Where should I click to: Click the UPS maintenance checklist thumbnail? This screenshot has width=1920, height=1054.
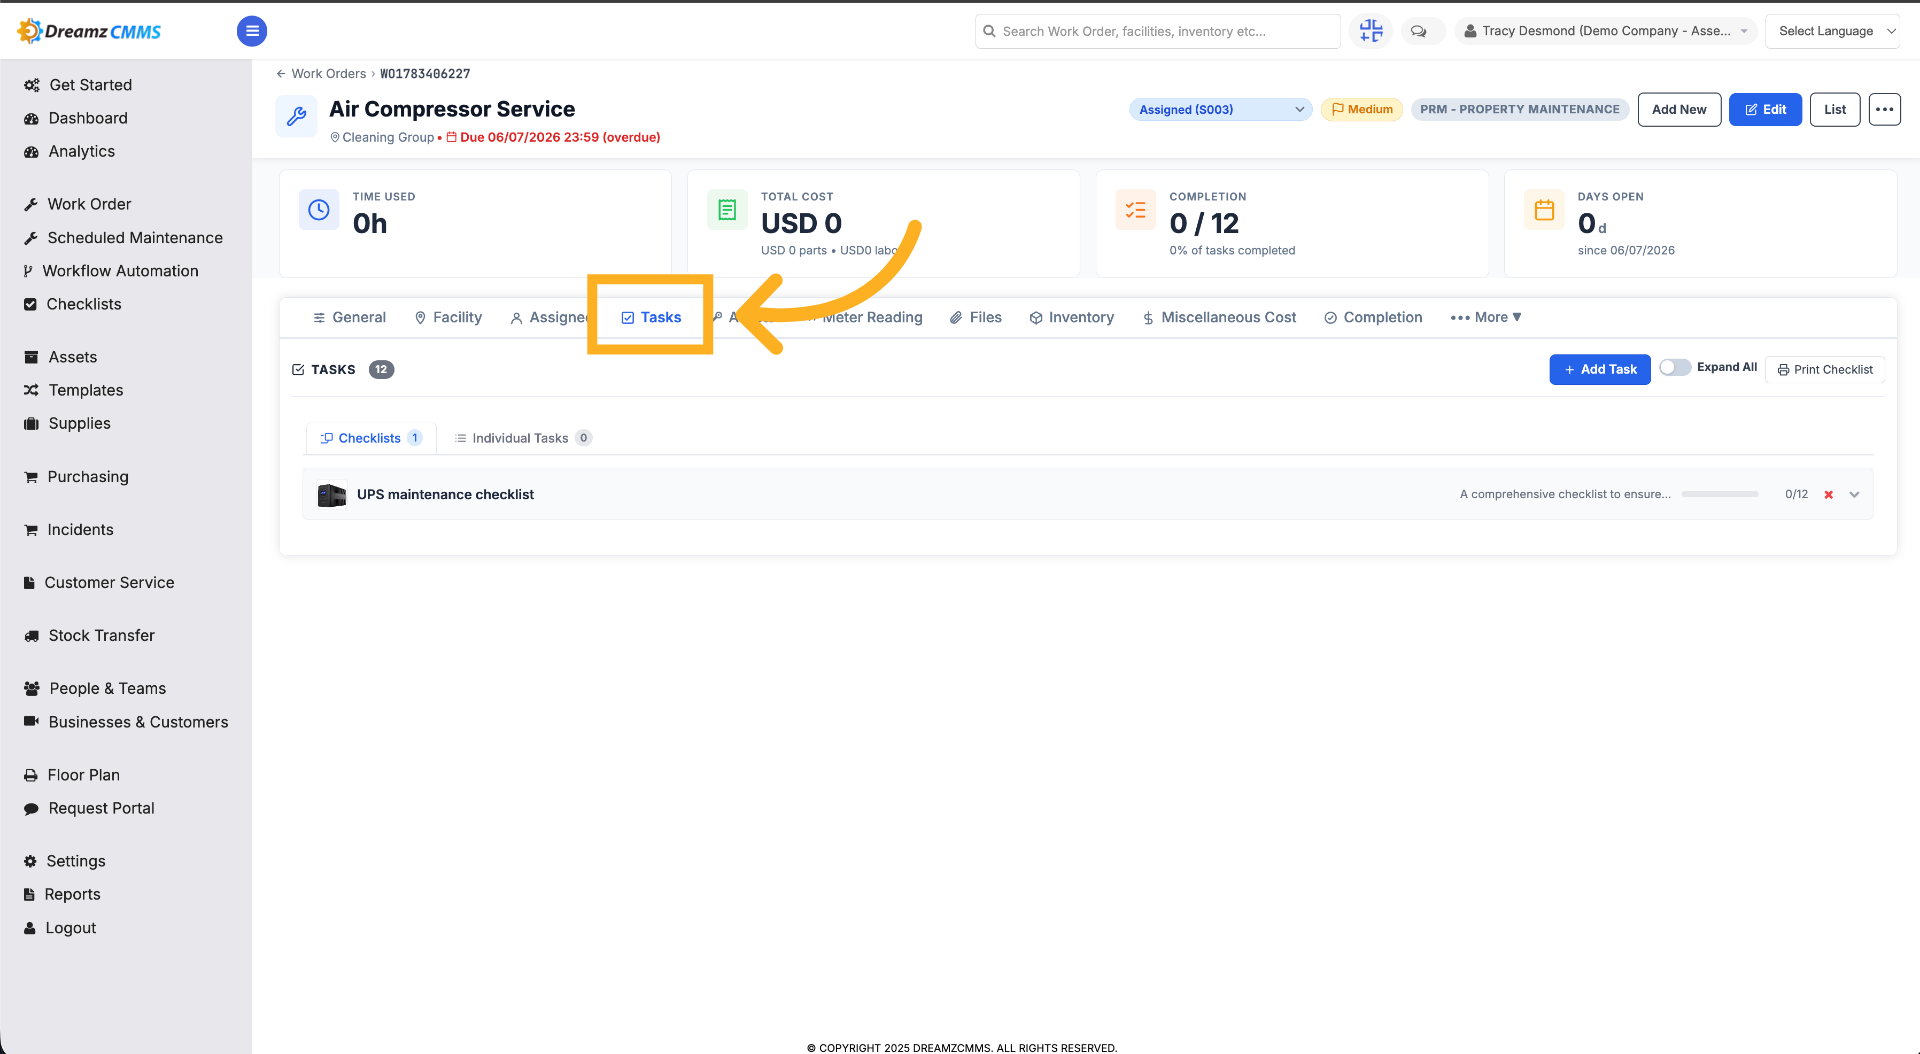click(x=332, y=495)
